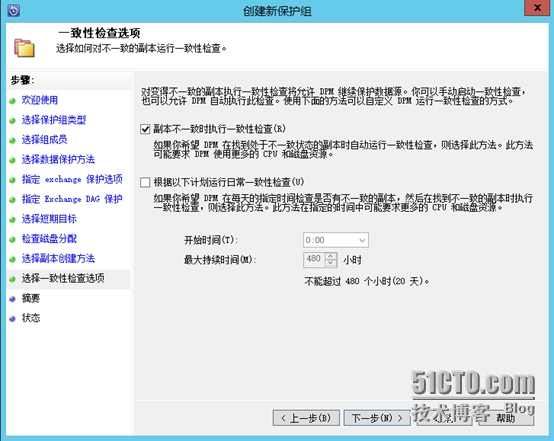This screenshot has height=441, width=554.
Task: Click the 开始时间(T) label
Action: pyautogui.click(x=211, y=240)
